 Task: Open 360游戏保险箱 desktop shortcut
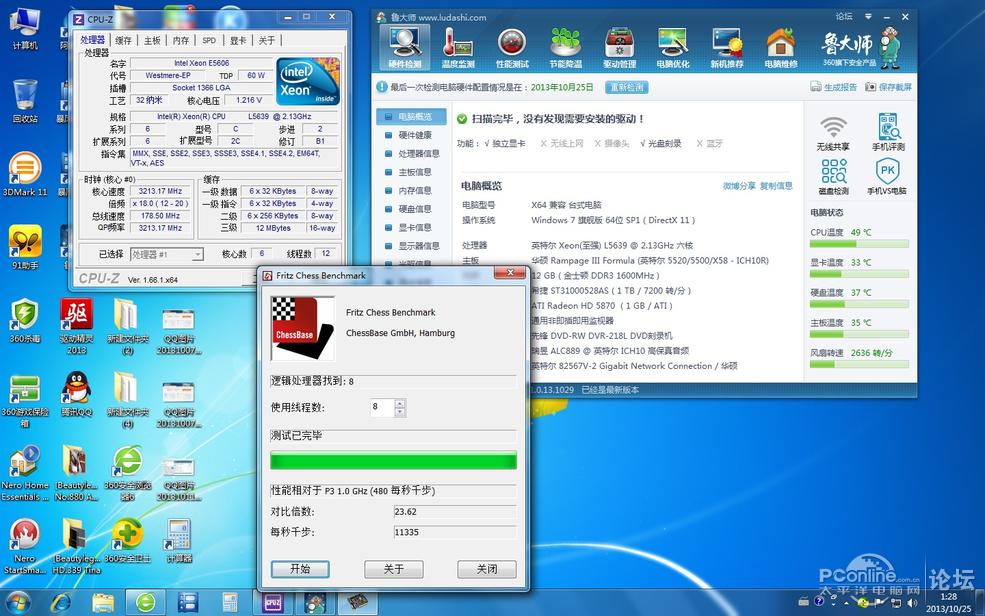click(24, 400)
